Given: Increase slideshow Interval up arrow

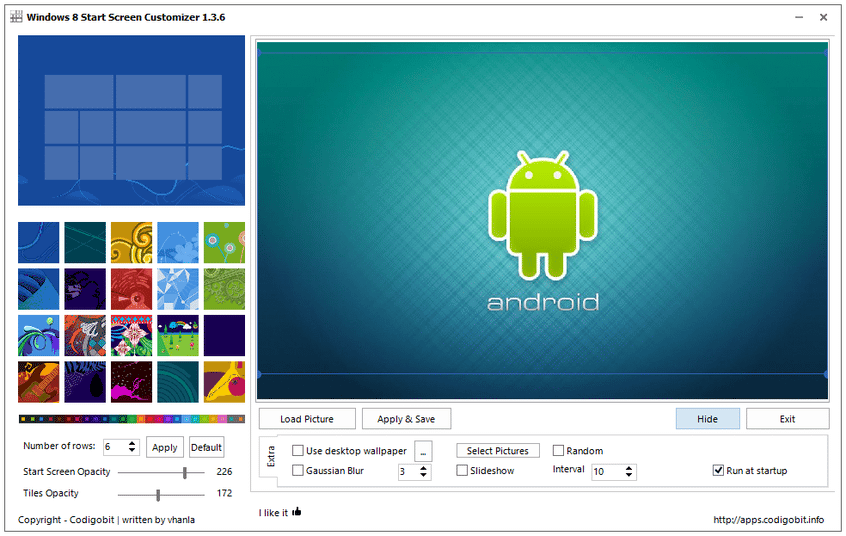Looking at the screenshot, I should 629,468.
